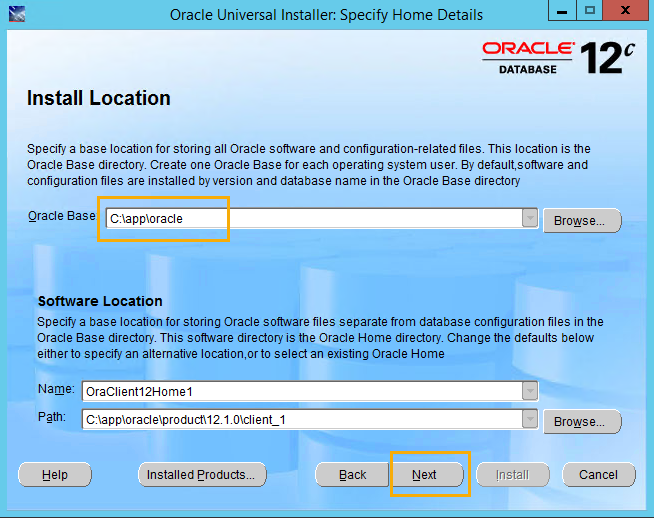The height and width of the screenshot is (518, 654).
Task: Click the Path label beside the client_1 path
Action: [x=52, y=417]
